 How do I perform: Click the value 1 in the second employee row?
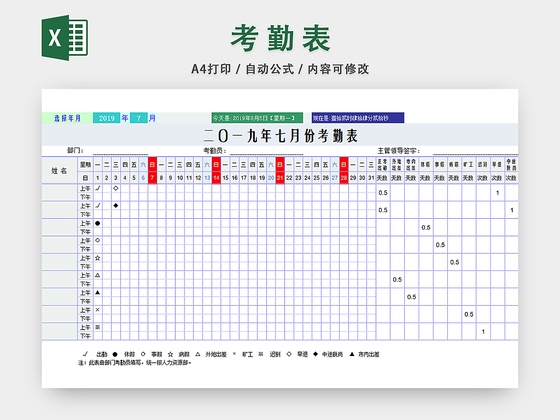[512, 210]
